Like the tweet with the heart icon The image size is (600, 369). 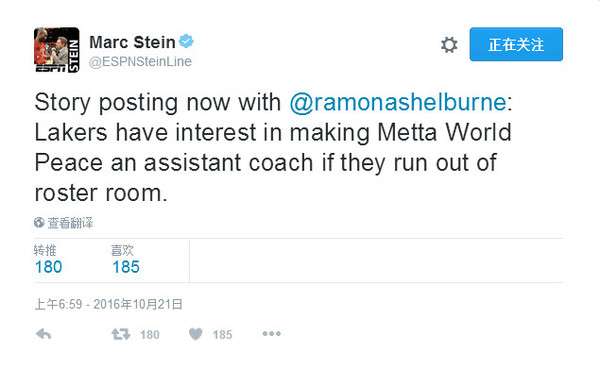(x=196, y=334)
